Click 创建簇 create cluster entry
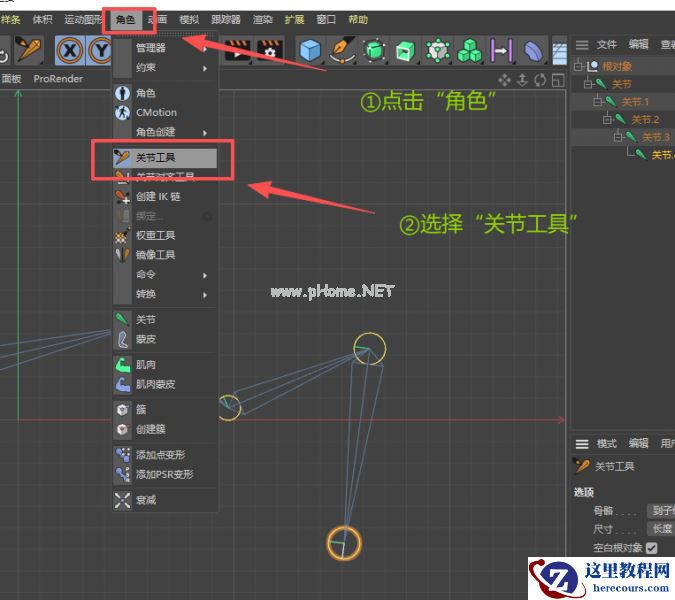Image resolution: width=675 pixels, height=600 pixels. [x=165, y=429]
